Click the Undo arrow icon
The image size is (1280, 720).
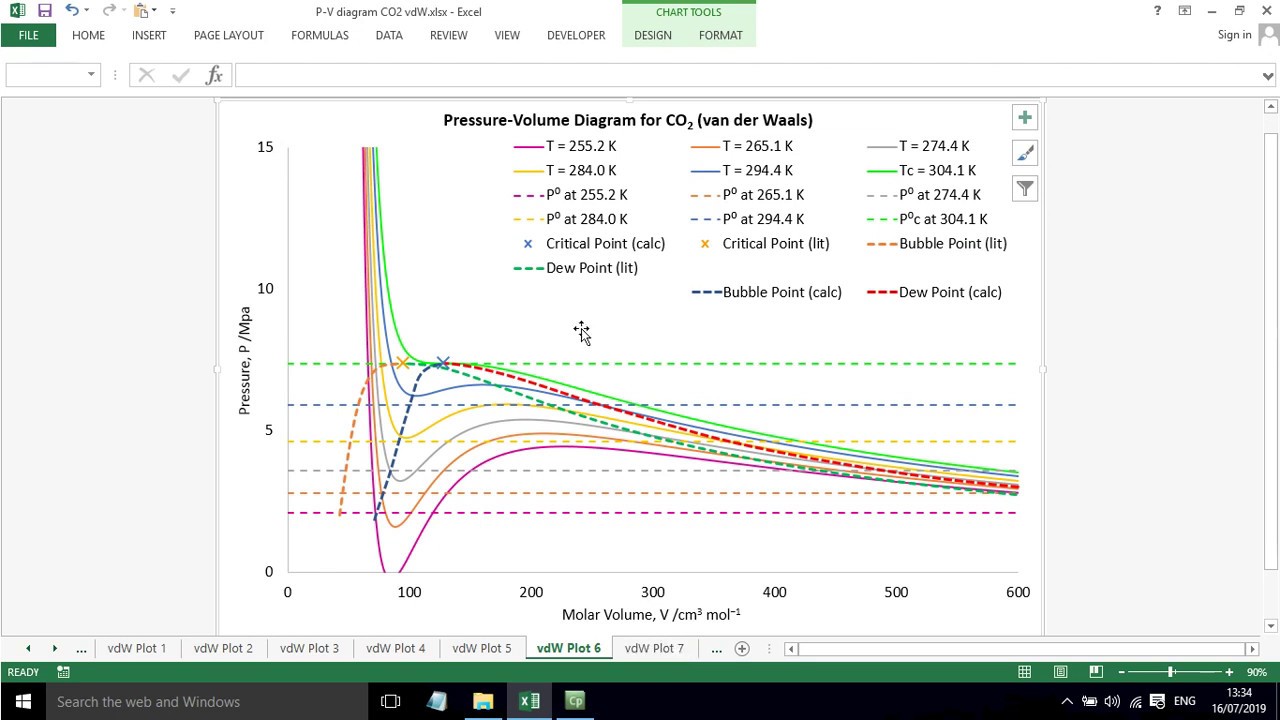click(x=71, y=11)
